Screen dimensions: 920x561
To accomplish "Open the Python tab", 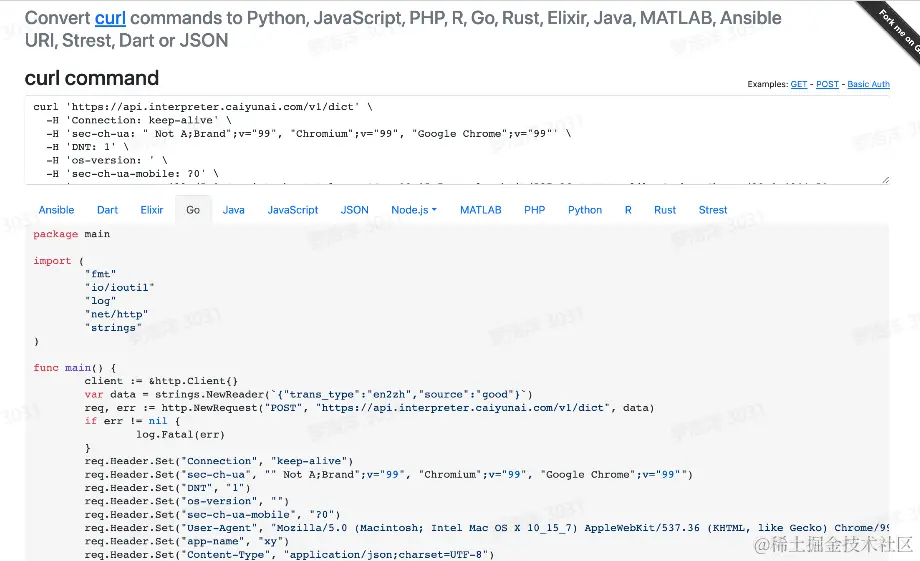I will pos(585,210).
